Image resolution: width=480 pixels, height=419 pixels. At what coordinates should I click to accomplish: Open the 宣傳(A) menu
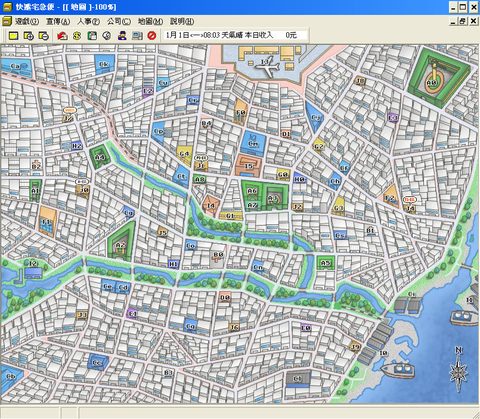pyautogui.click(x=58, y=21)
